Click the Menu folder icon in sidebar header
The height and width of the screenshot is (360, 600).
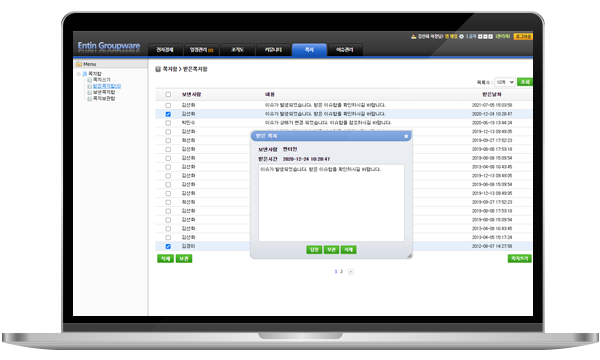tap(79, 64)
